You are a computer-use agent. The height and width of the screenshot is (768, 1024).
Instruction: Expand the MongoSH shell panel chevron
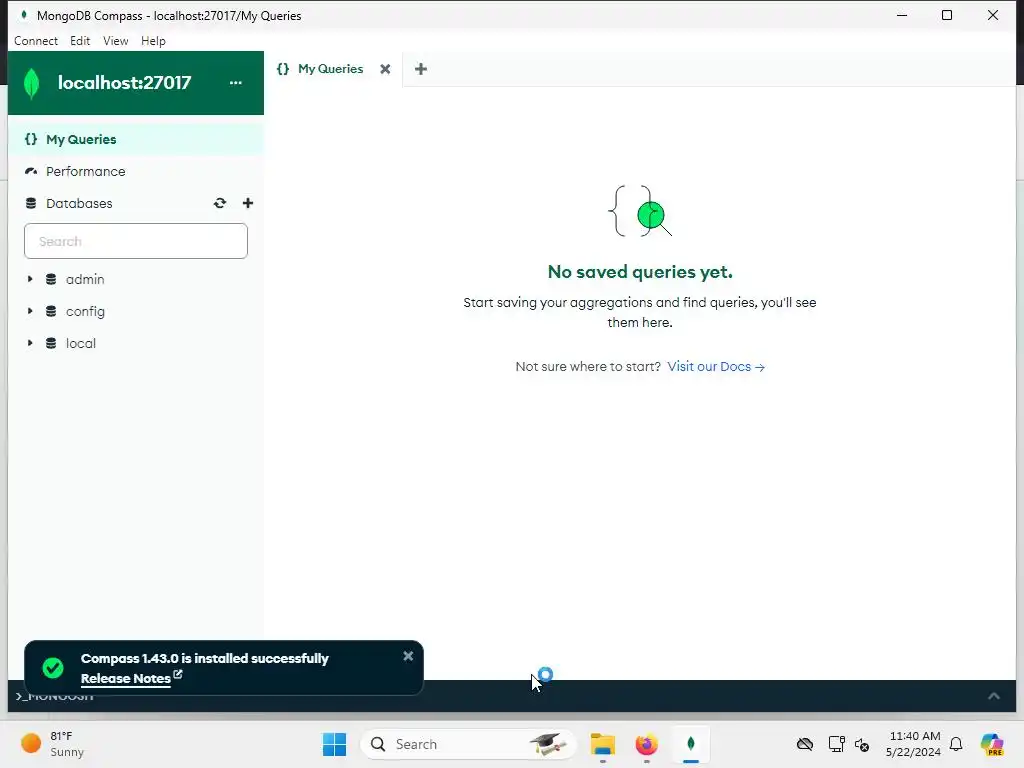[x=993, y=696]
